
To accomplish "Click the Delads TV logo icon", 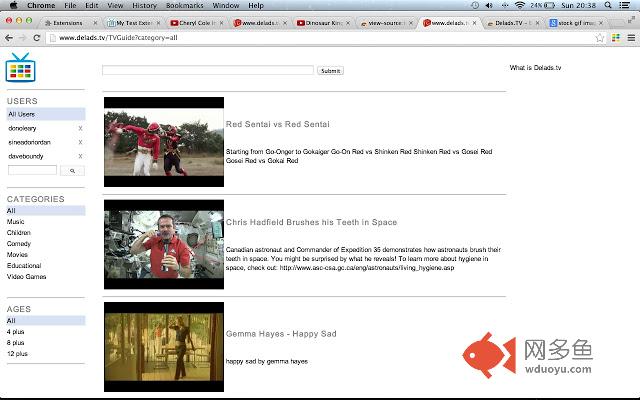I will [x=20, y=68].
